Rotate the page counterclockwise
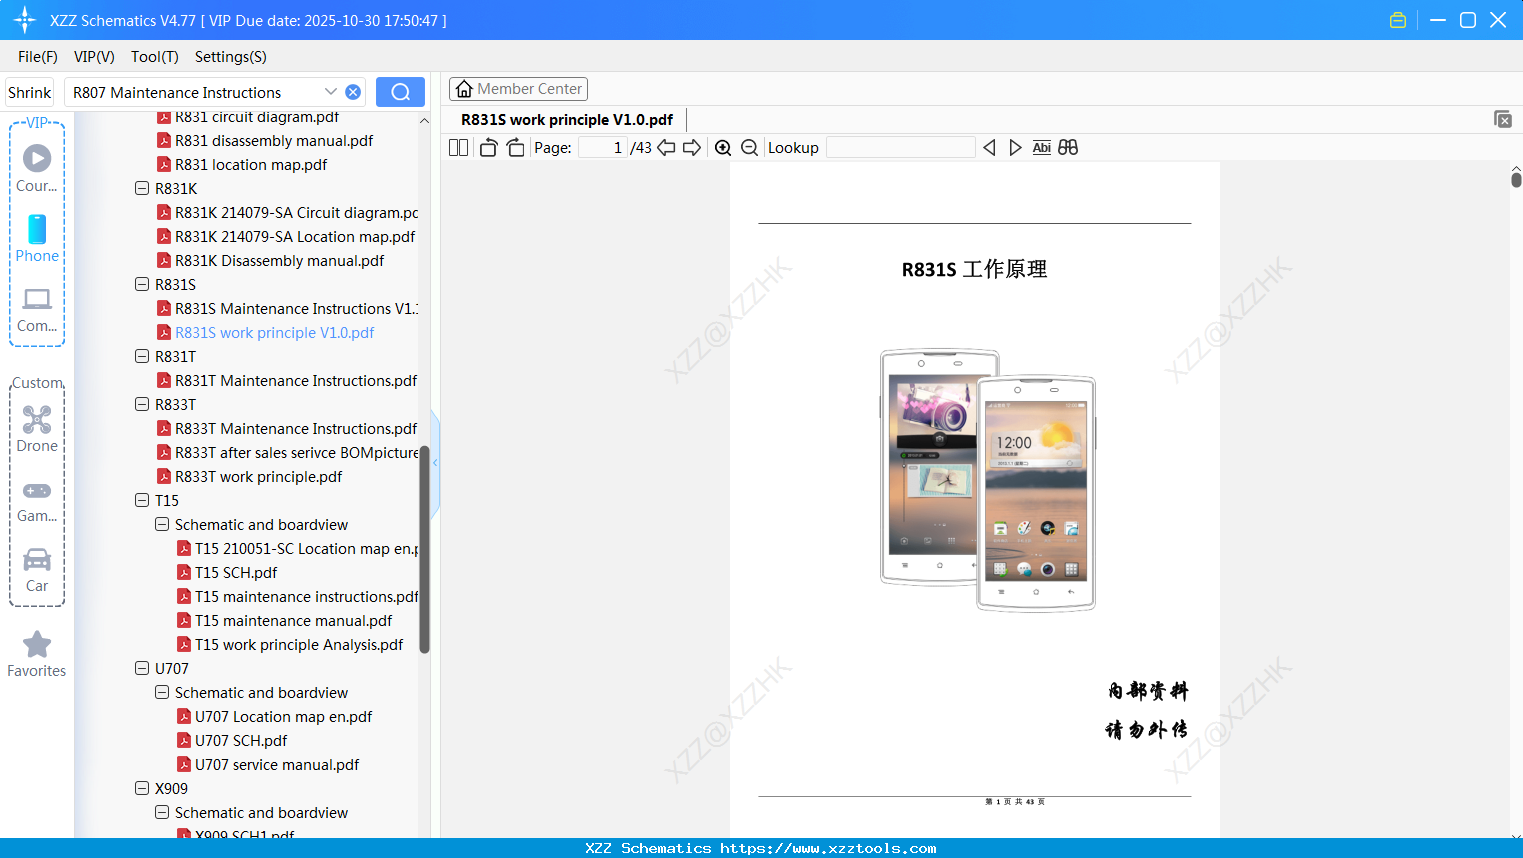 point(487,146)
